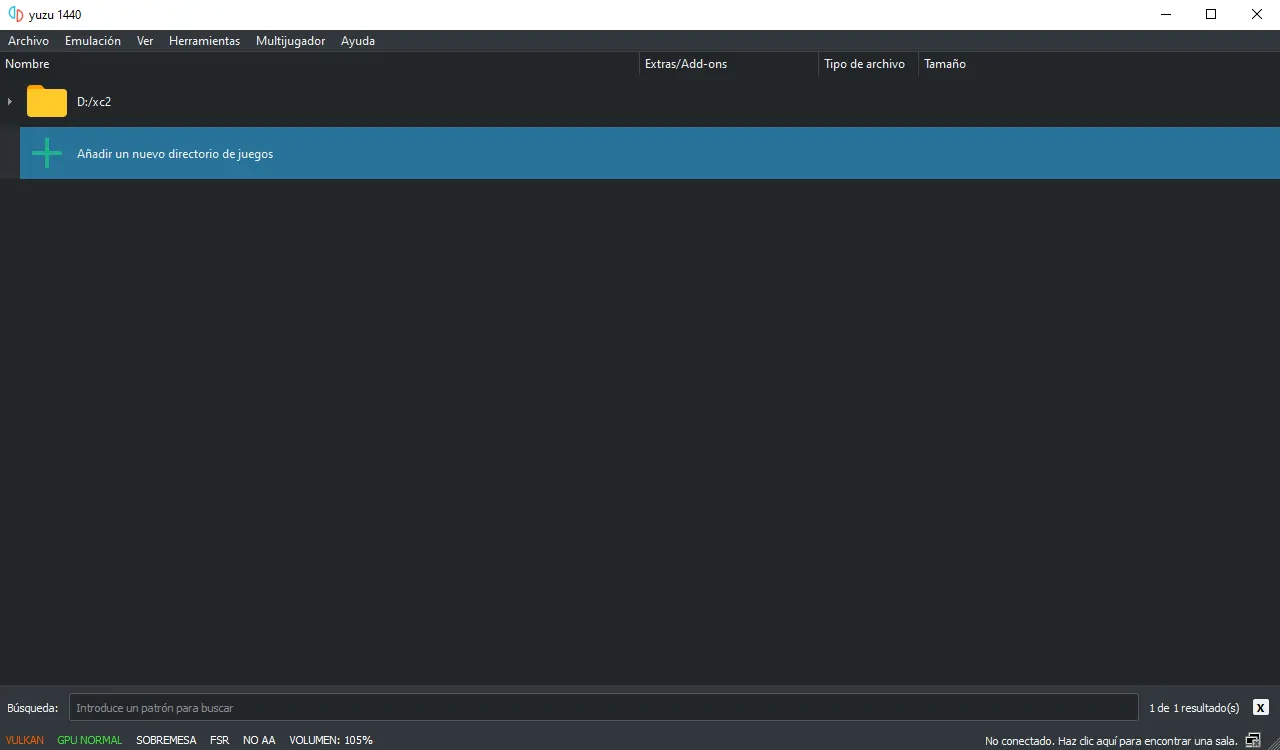
Task: Toggle GPU NORMAL accuracy setting
Action: 89,740
